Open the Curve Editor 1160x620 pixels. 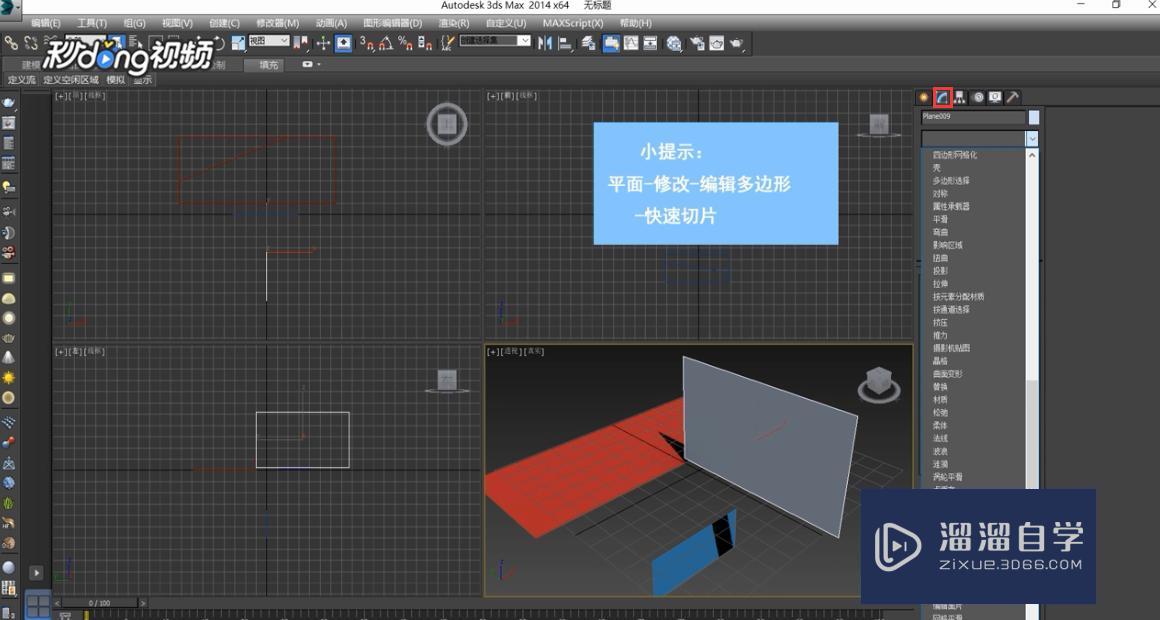(630, 43)
